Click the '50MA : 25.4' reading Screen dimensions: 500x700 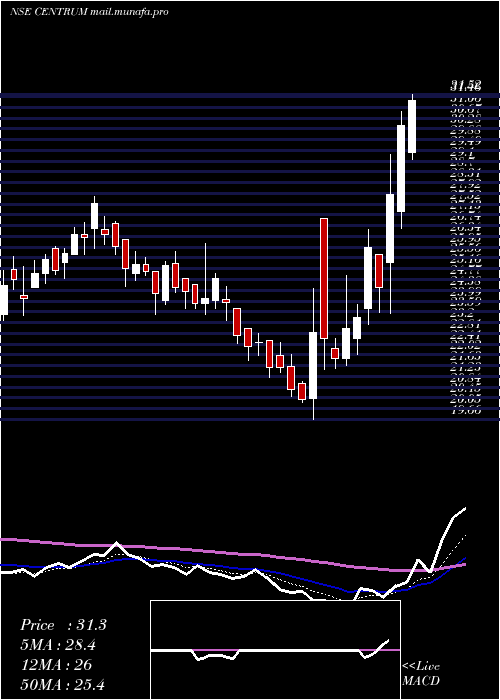(x=62, y=684)
